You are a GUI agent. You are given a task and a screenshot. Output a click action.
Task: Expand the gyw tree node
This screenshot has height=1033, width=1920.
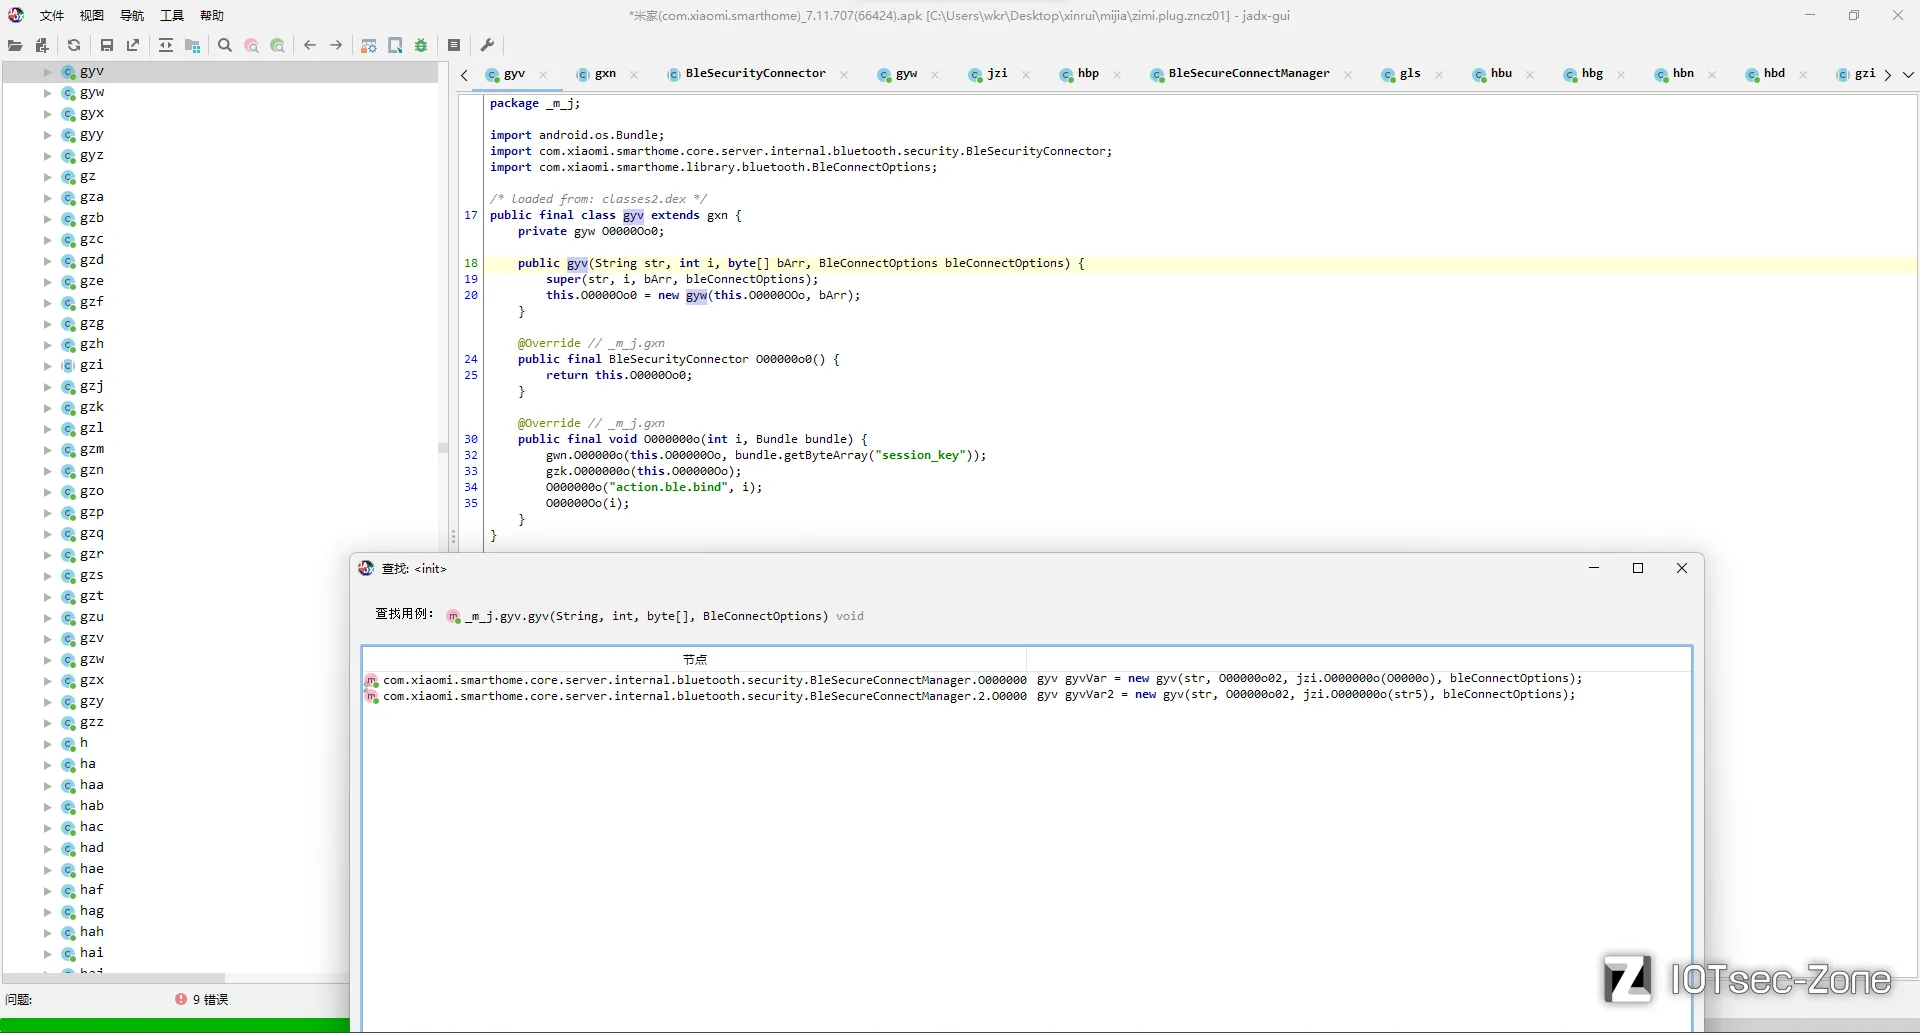[47, 93]
